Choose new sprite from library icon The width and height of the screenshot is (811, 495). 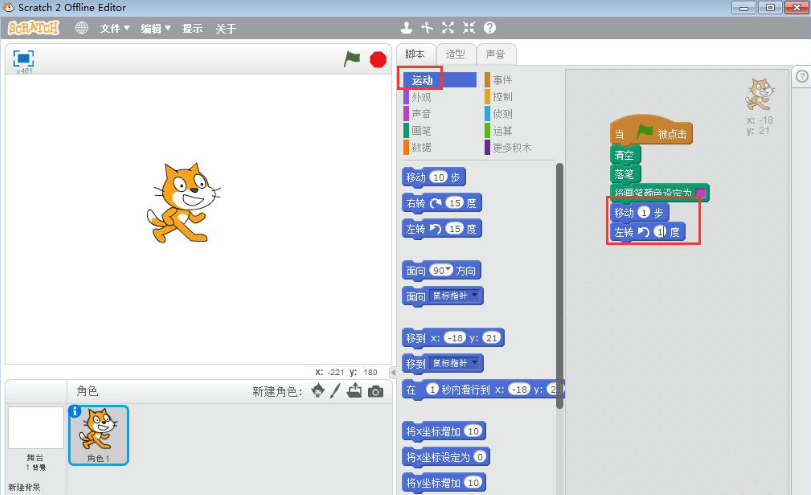click(318, 391)
